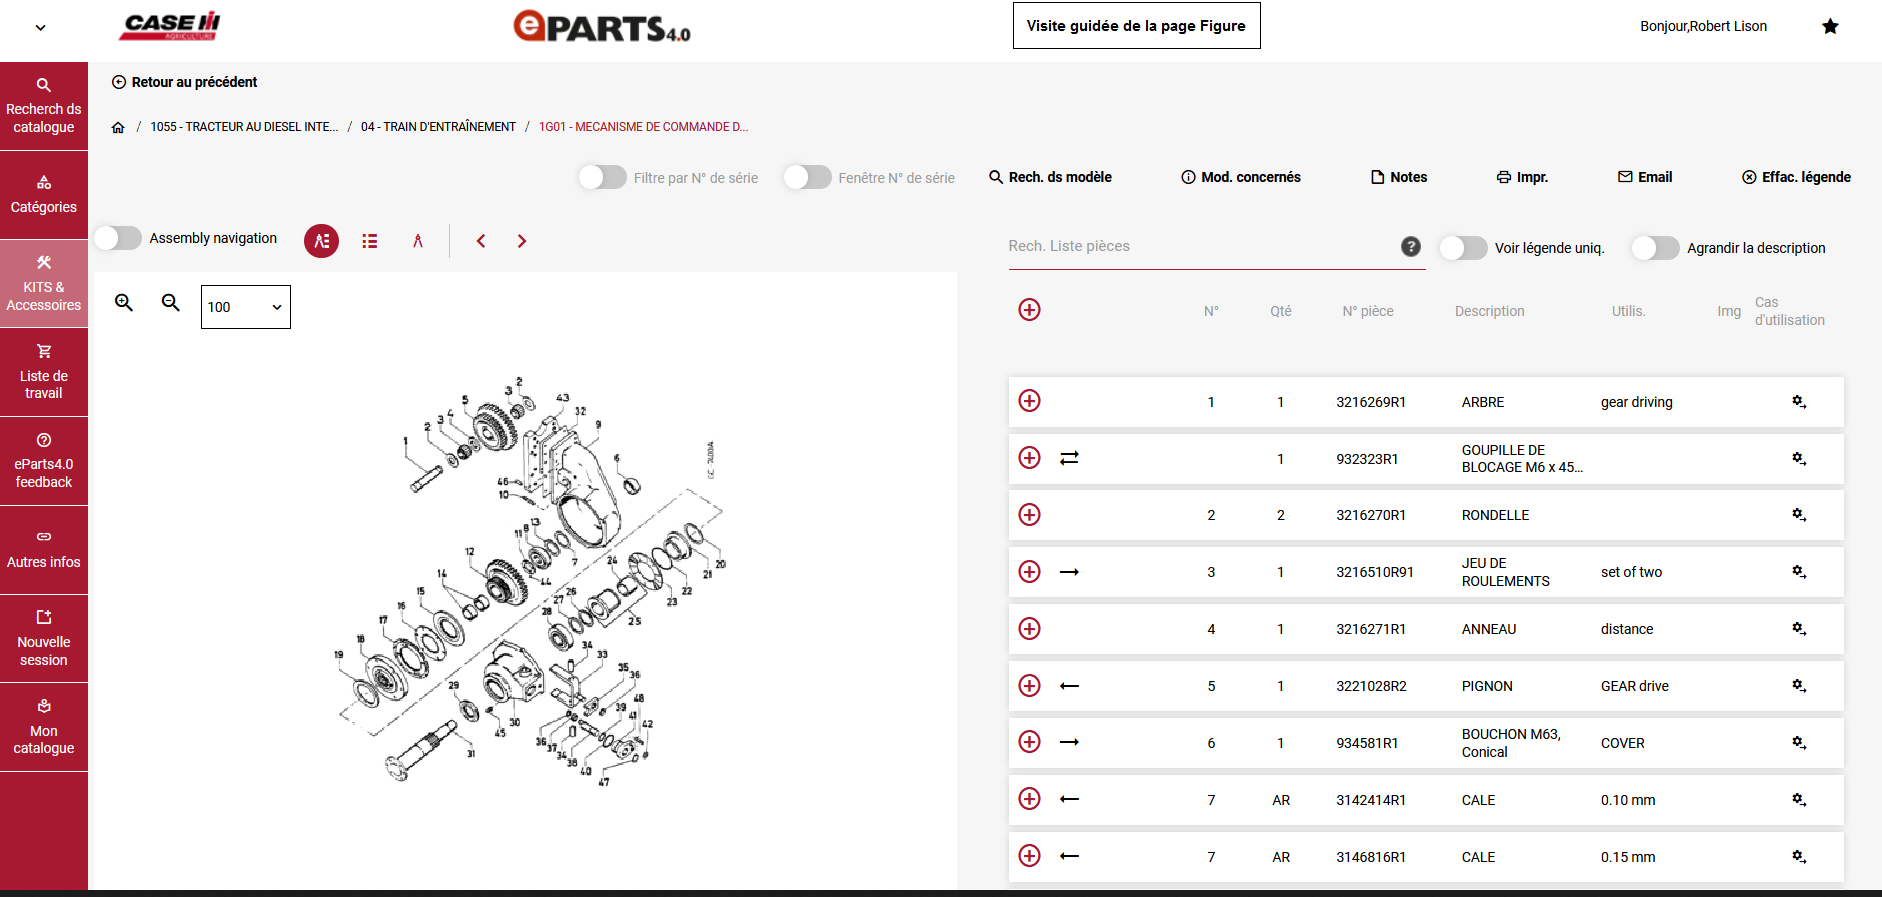1882x897 pixels.
Task: Add GOUPILLE DE BLOCAGE part to list
Action: [x=1029, y=458]
